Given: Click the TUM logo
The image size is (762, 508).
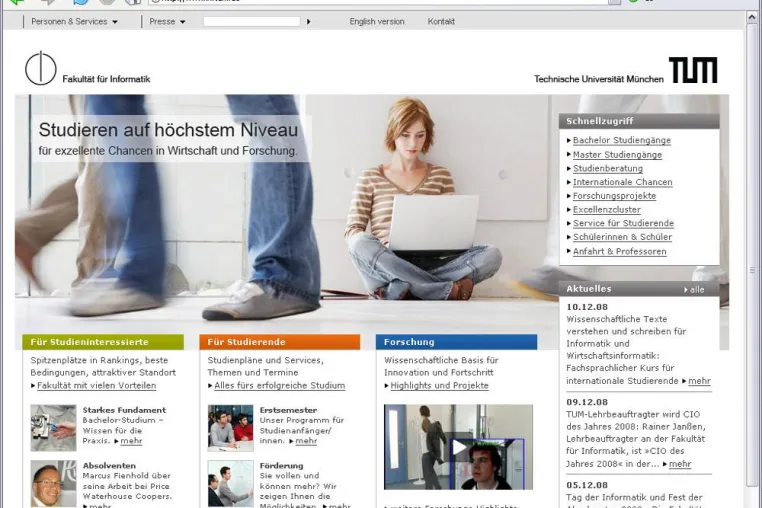Looking at the screenshot, I should click(693, 70).
